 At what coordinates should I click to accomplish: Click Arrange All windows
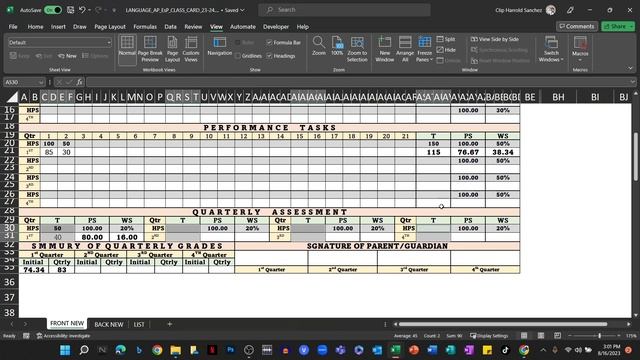405,49
